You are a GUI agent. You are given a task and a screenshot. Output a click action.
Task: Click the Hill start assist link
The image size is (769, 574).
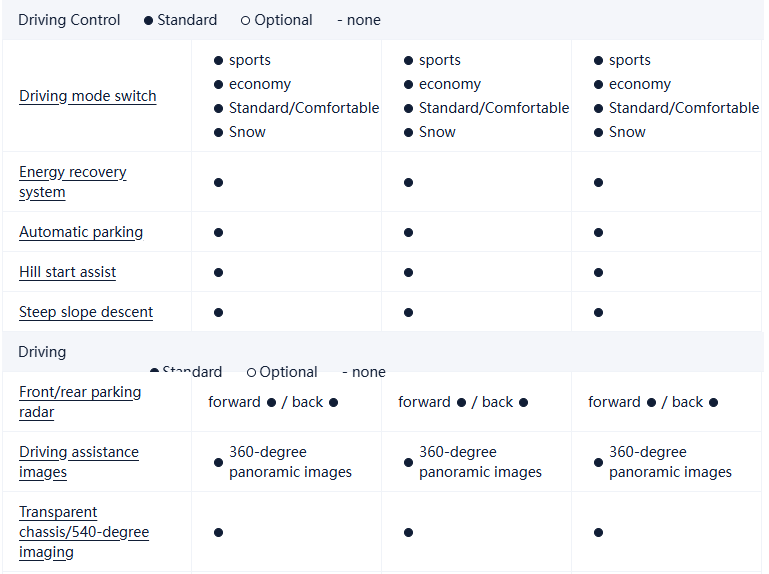click(x=67, y=272)
